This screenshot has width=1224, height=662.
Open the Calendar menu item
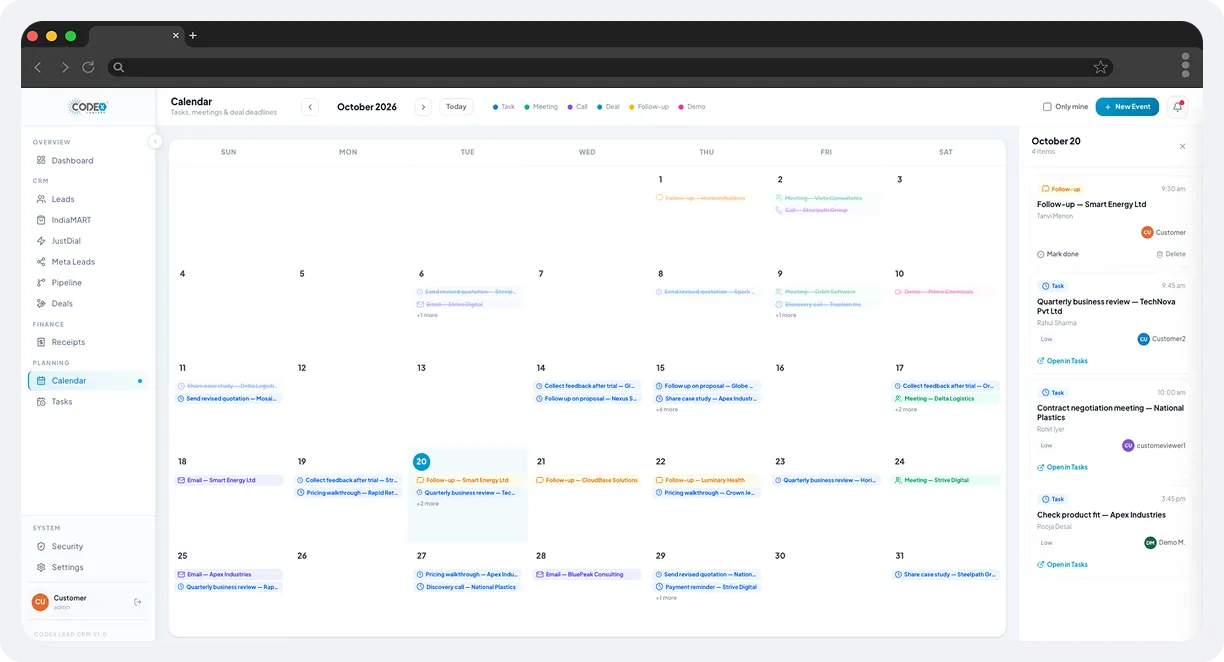tap(88, 381)
